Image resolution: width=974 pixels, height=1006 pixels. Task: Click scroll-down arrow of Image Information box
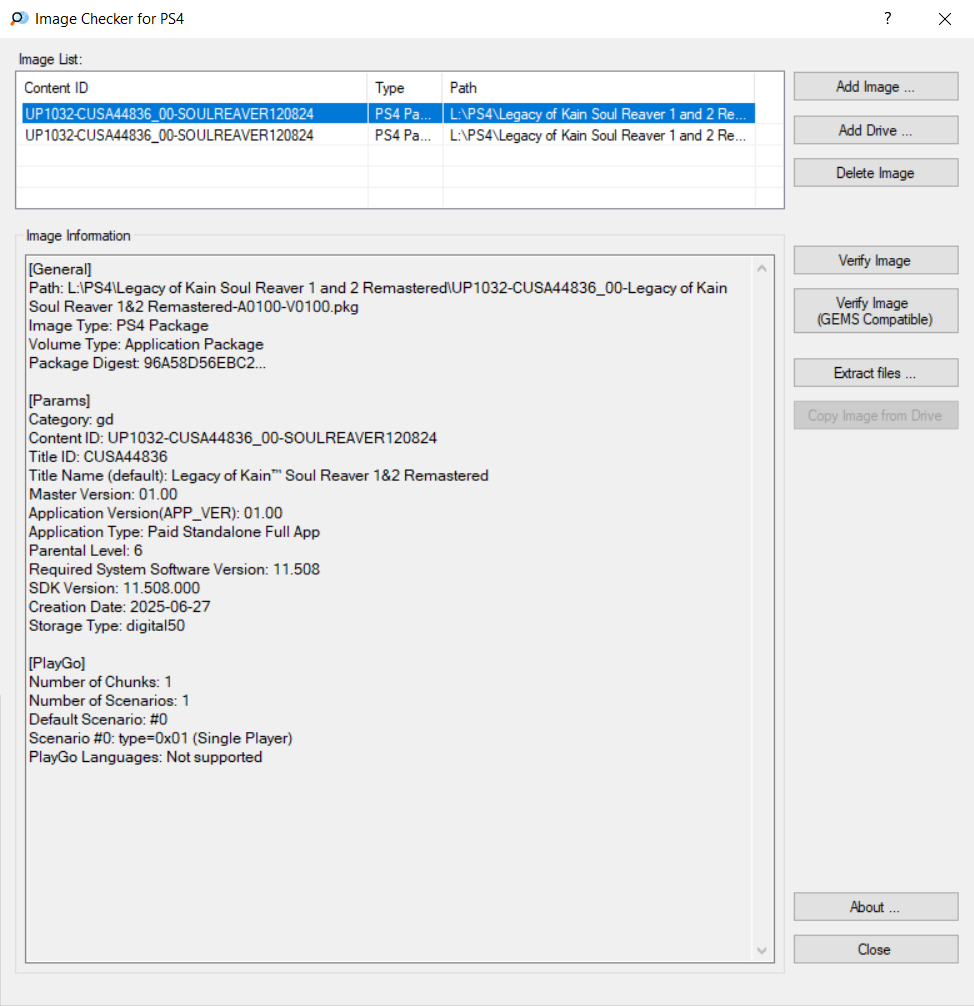(x=762, y=950)
